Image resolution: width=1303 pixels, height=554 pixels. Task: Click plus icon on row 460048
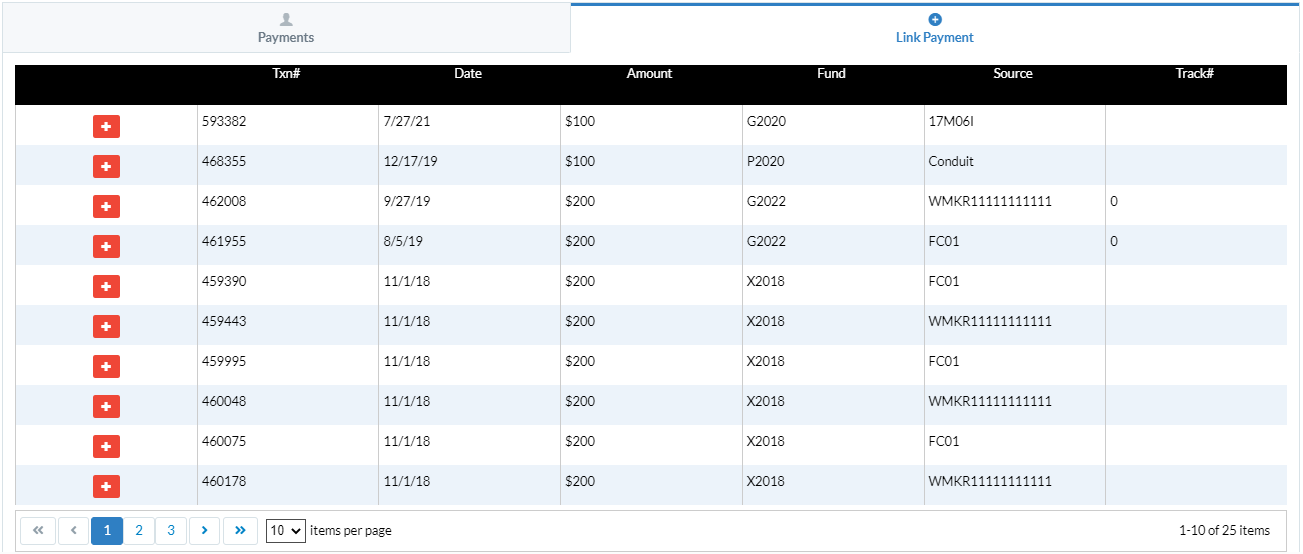click(x=106, y=406)
